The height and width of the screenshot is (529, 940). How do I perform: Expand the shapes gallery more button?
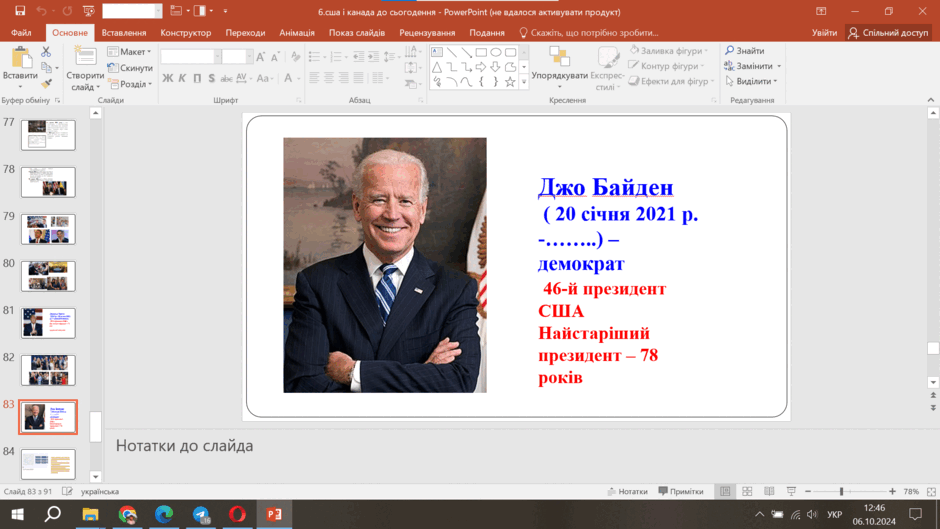click(524, 82)
